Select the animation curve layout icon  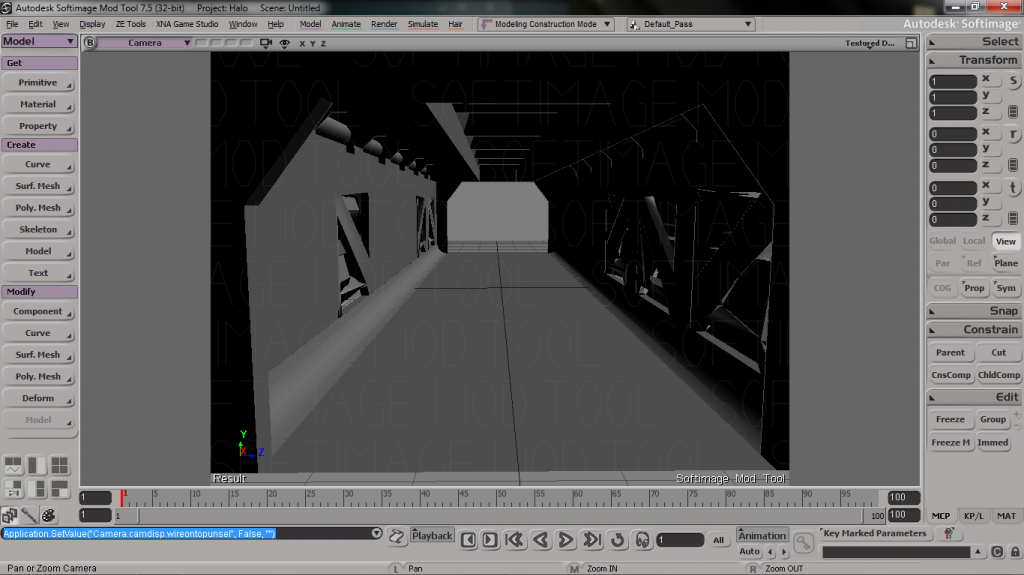point(13,465)
